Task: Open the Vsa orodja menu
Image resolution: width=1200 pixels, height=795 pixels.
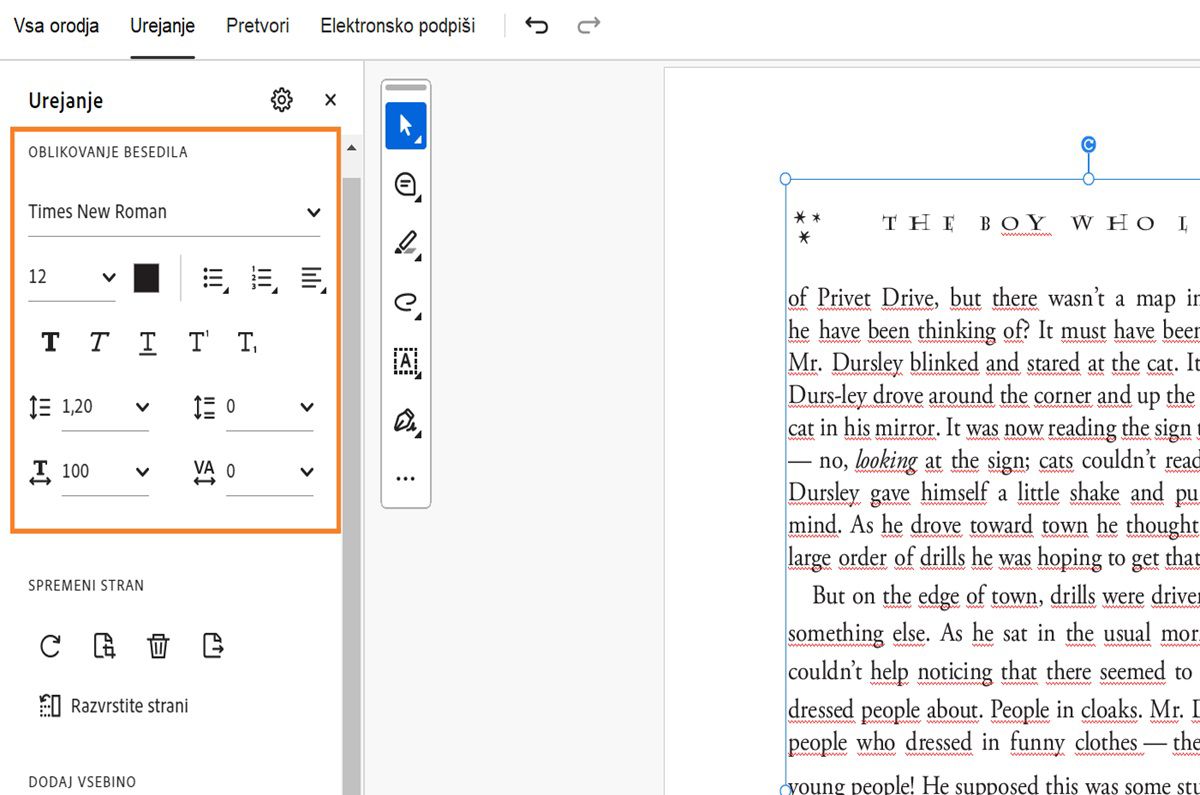Action: [56, 26]
